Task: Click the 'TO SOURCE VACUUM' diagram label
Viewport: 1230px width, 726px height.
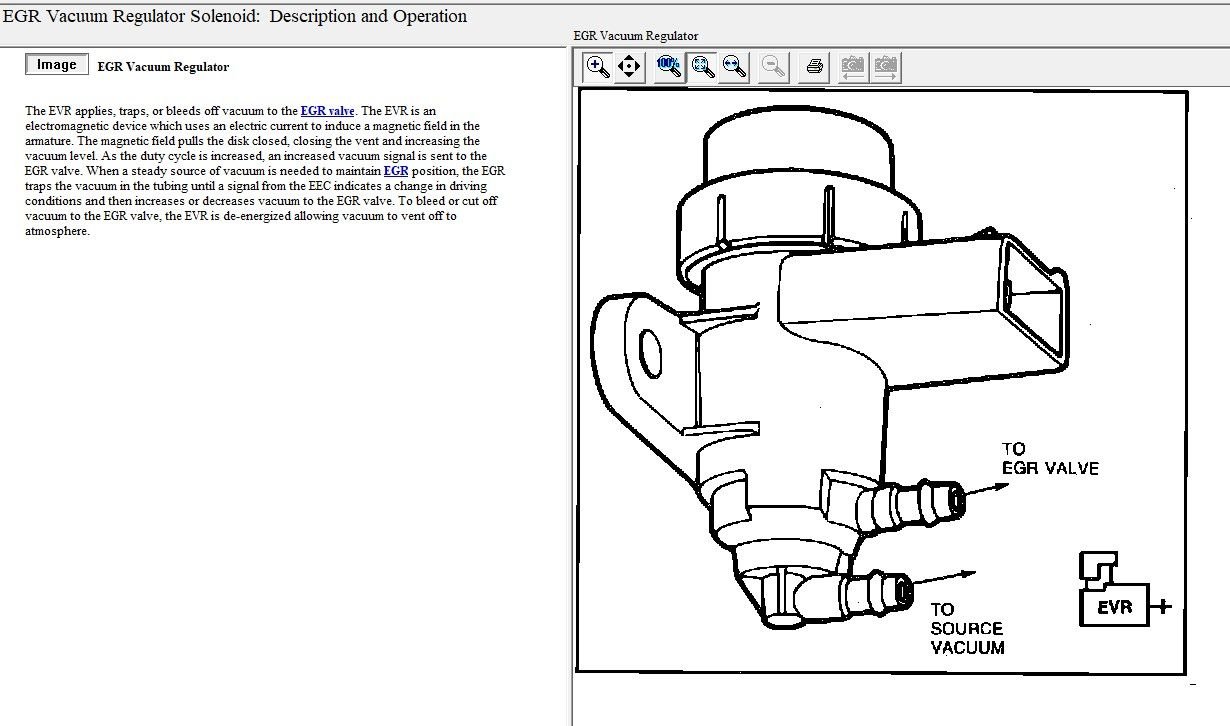Action: (x=966, y=628)
